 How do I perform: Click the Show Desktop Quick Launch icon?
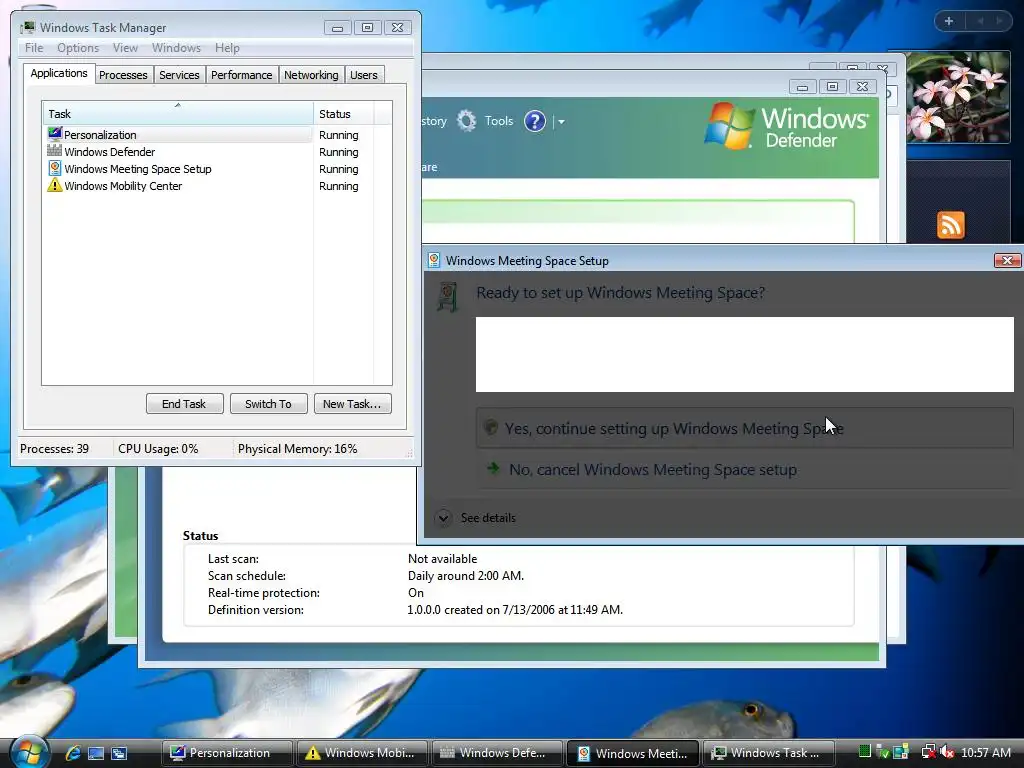tap(96, 753)
